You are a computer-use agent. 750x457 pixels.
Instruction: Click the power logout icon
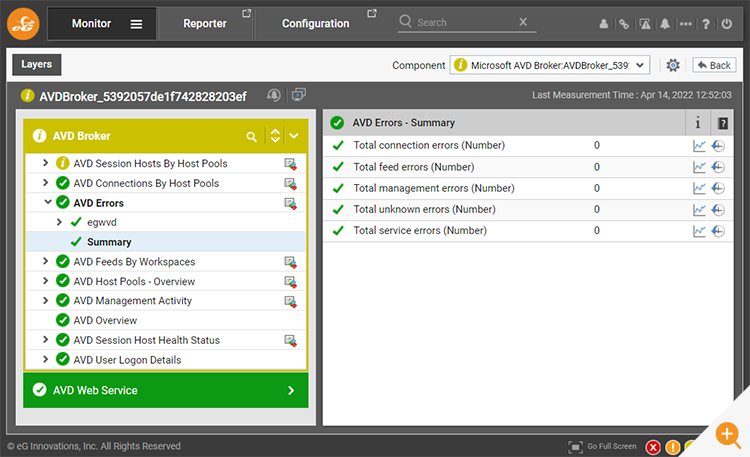coord(727,24)
